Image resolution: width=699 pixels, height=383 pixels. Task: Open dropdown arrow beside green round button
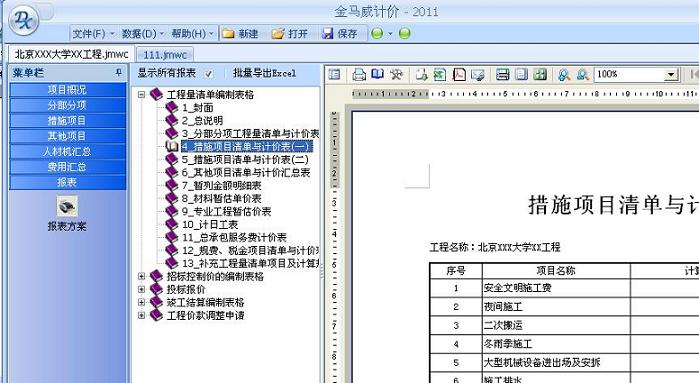pyautogui.click(x=390, y=33)
